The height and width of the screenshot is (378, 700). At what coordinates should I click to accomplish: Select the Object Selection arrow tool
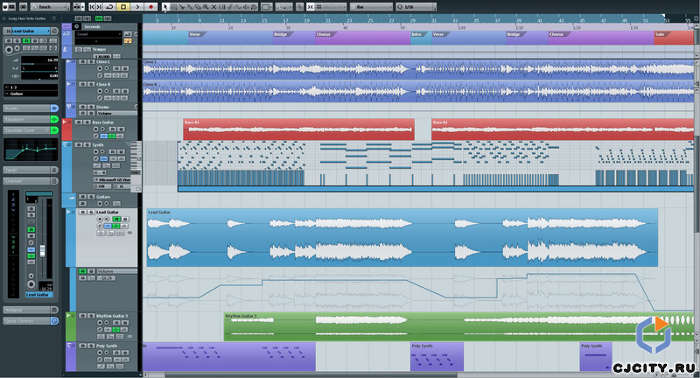pyautogui.click(x=166, y=7)
